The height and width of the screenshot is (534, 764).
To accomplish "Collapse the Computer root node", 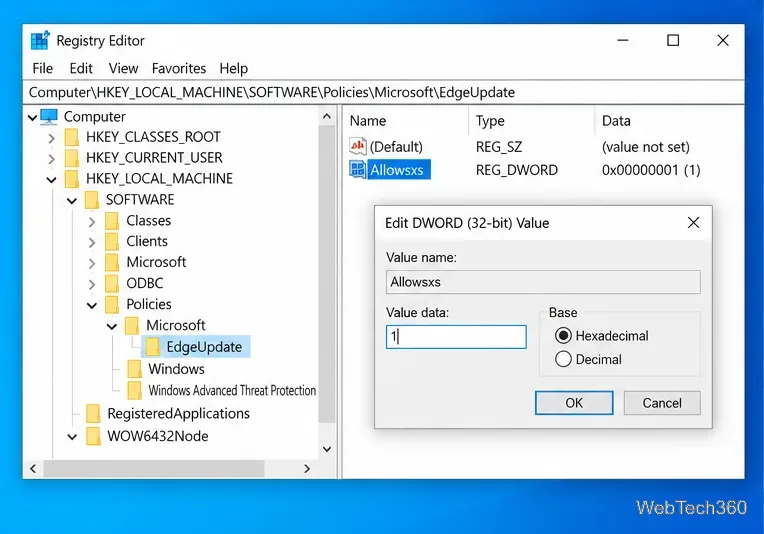I will click(33, 117).
